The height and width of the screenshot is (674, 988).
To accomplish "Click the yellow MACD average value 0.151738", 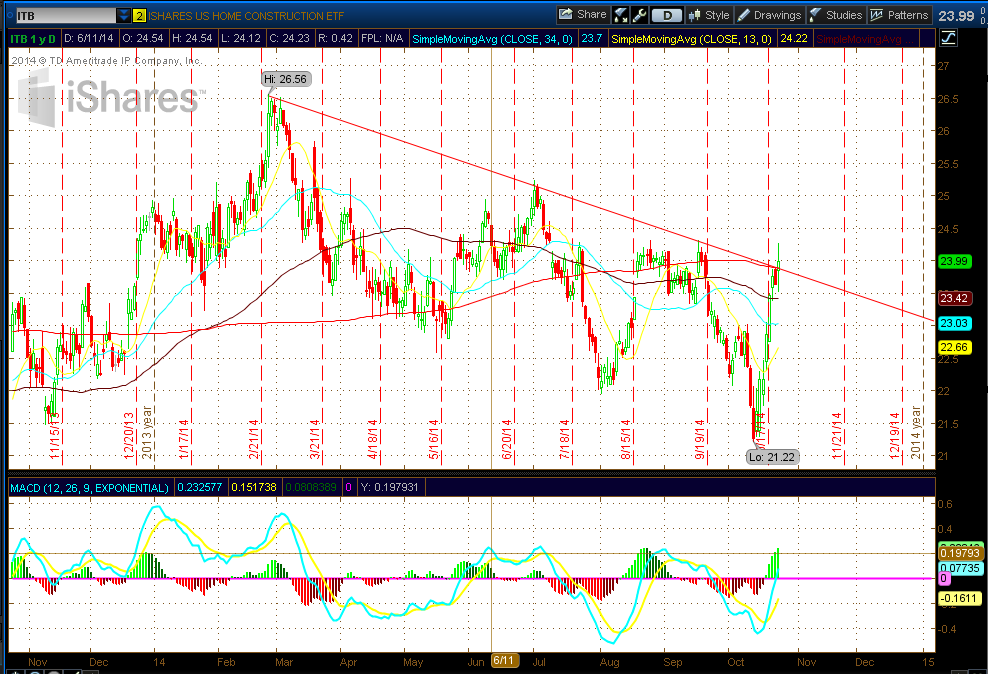I will click(x=253, y=488).
